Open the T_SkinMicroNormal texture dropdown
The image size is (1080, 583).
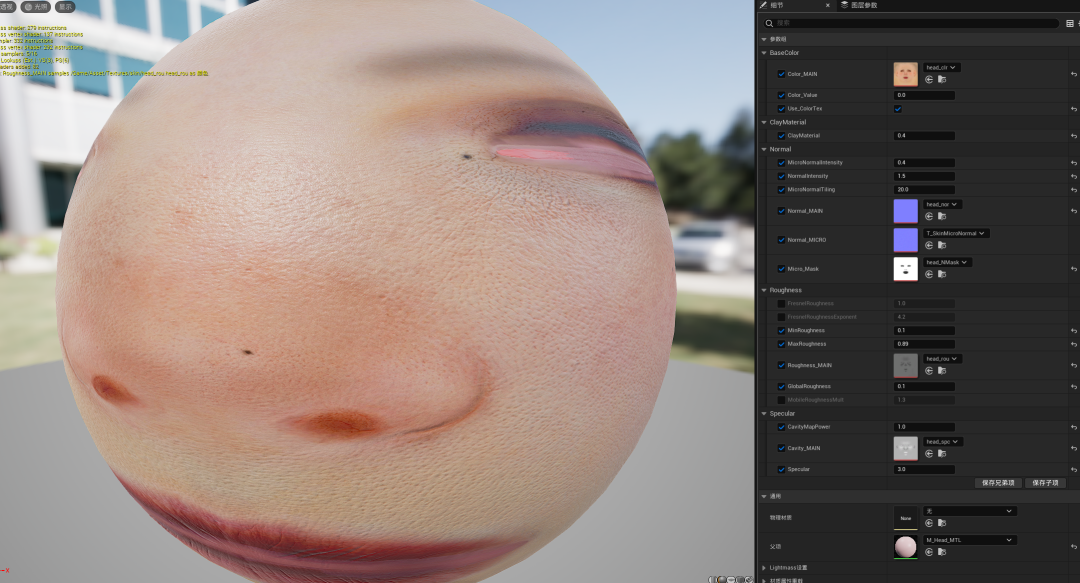pos(957,233)
